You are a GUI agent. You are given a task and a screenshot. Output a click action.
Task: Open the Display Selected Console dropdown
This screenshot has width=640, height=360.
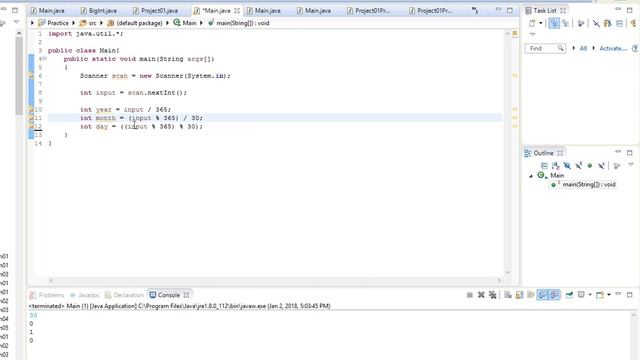(x=590, y=295)
